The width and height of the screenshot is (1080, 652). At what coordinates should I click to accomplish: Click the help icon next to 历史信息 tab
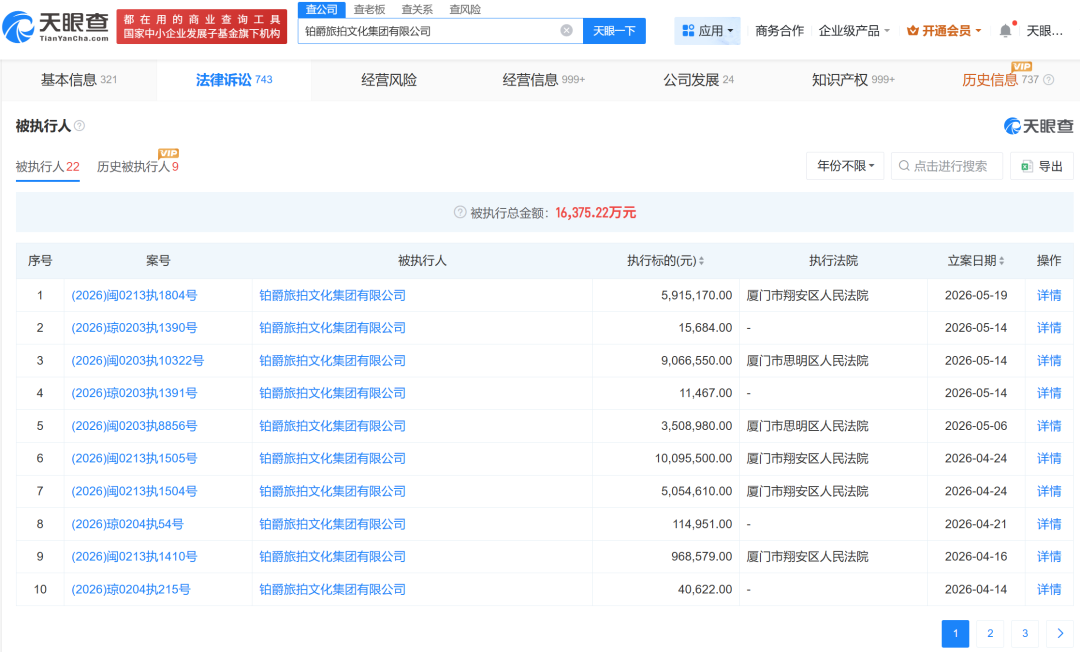pyautogui.click(x=1048, y=80)
